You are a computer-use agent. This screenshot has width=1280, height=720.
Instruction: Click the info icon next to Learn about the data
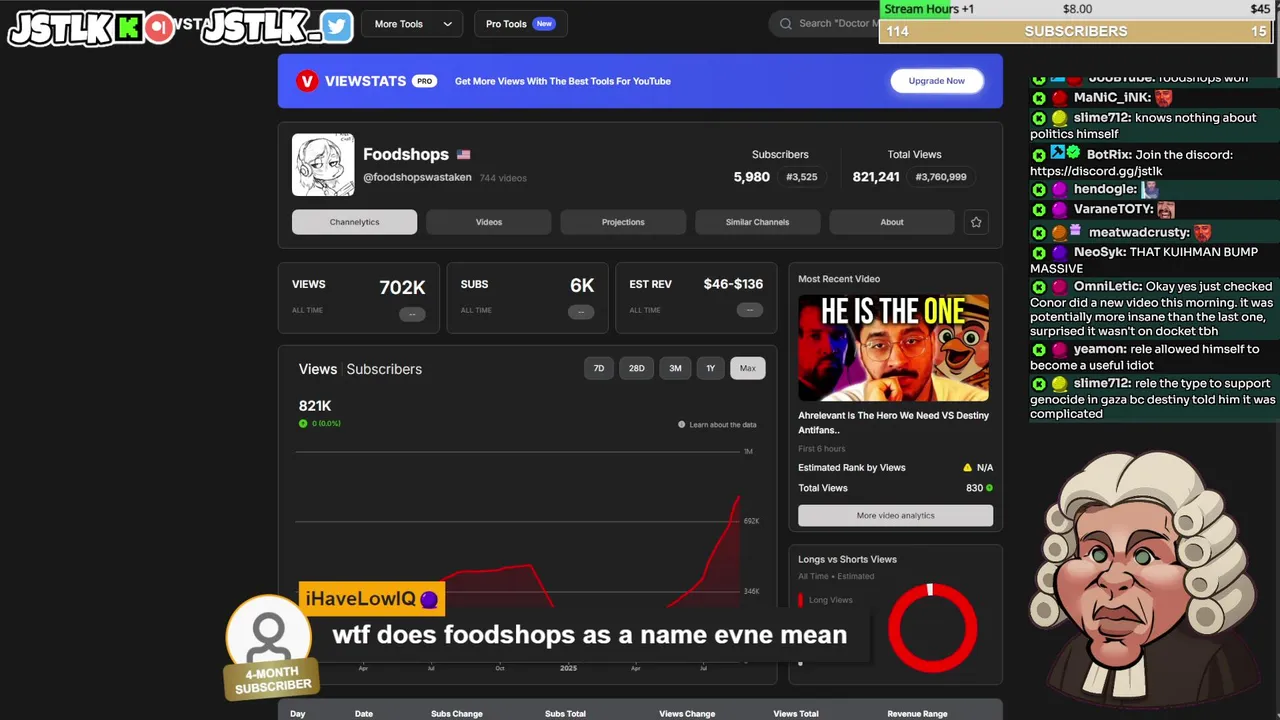click(x=682, y=425)
